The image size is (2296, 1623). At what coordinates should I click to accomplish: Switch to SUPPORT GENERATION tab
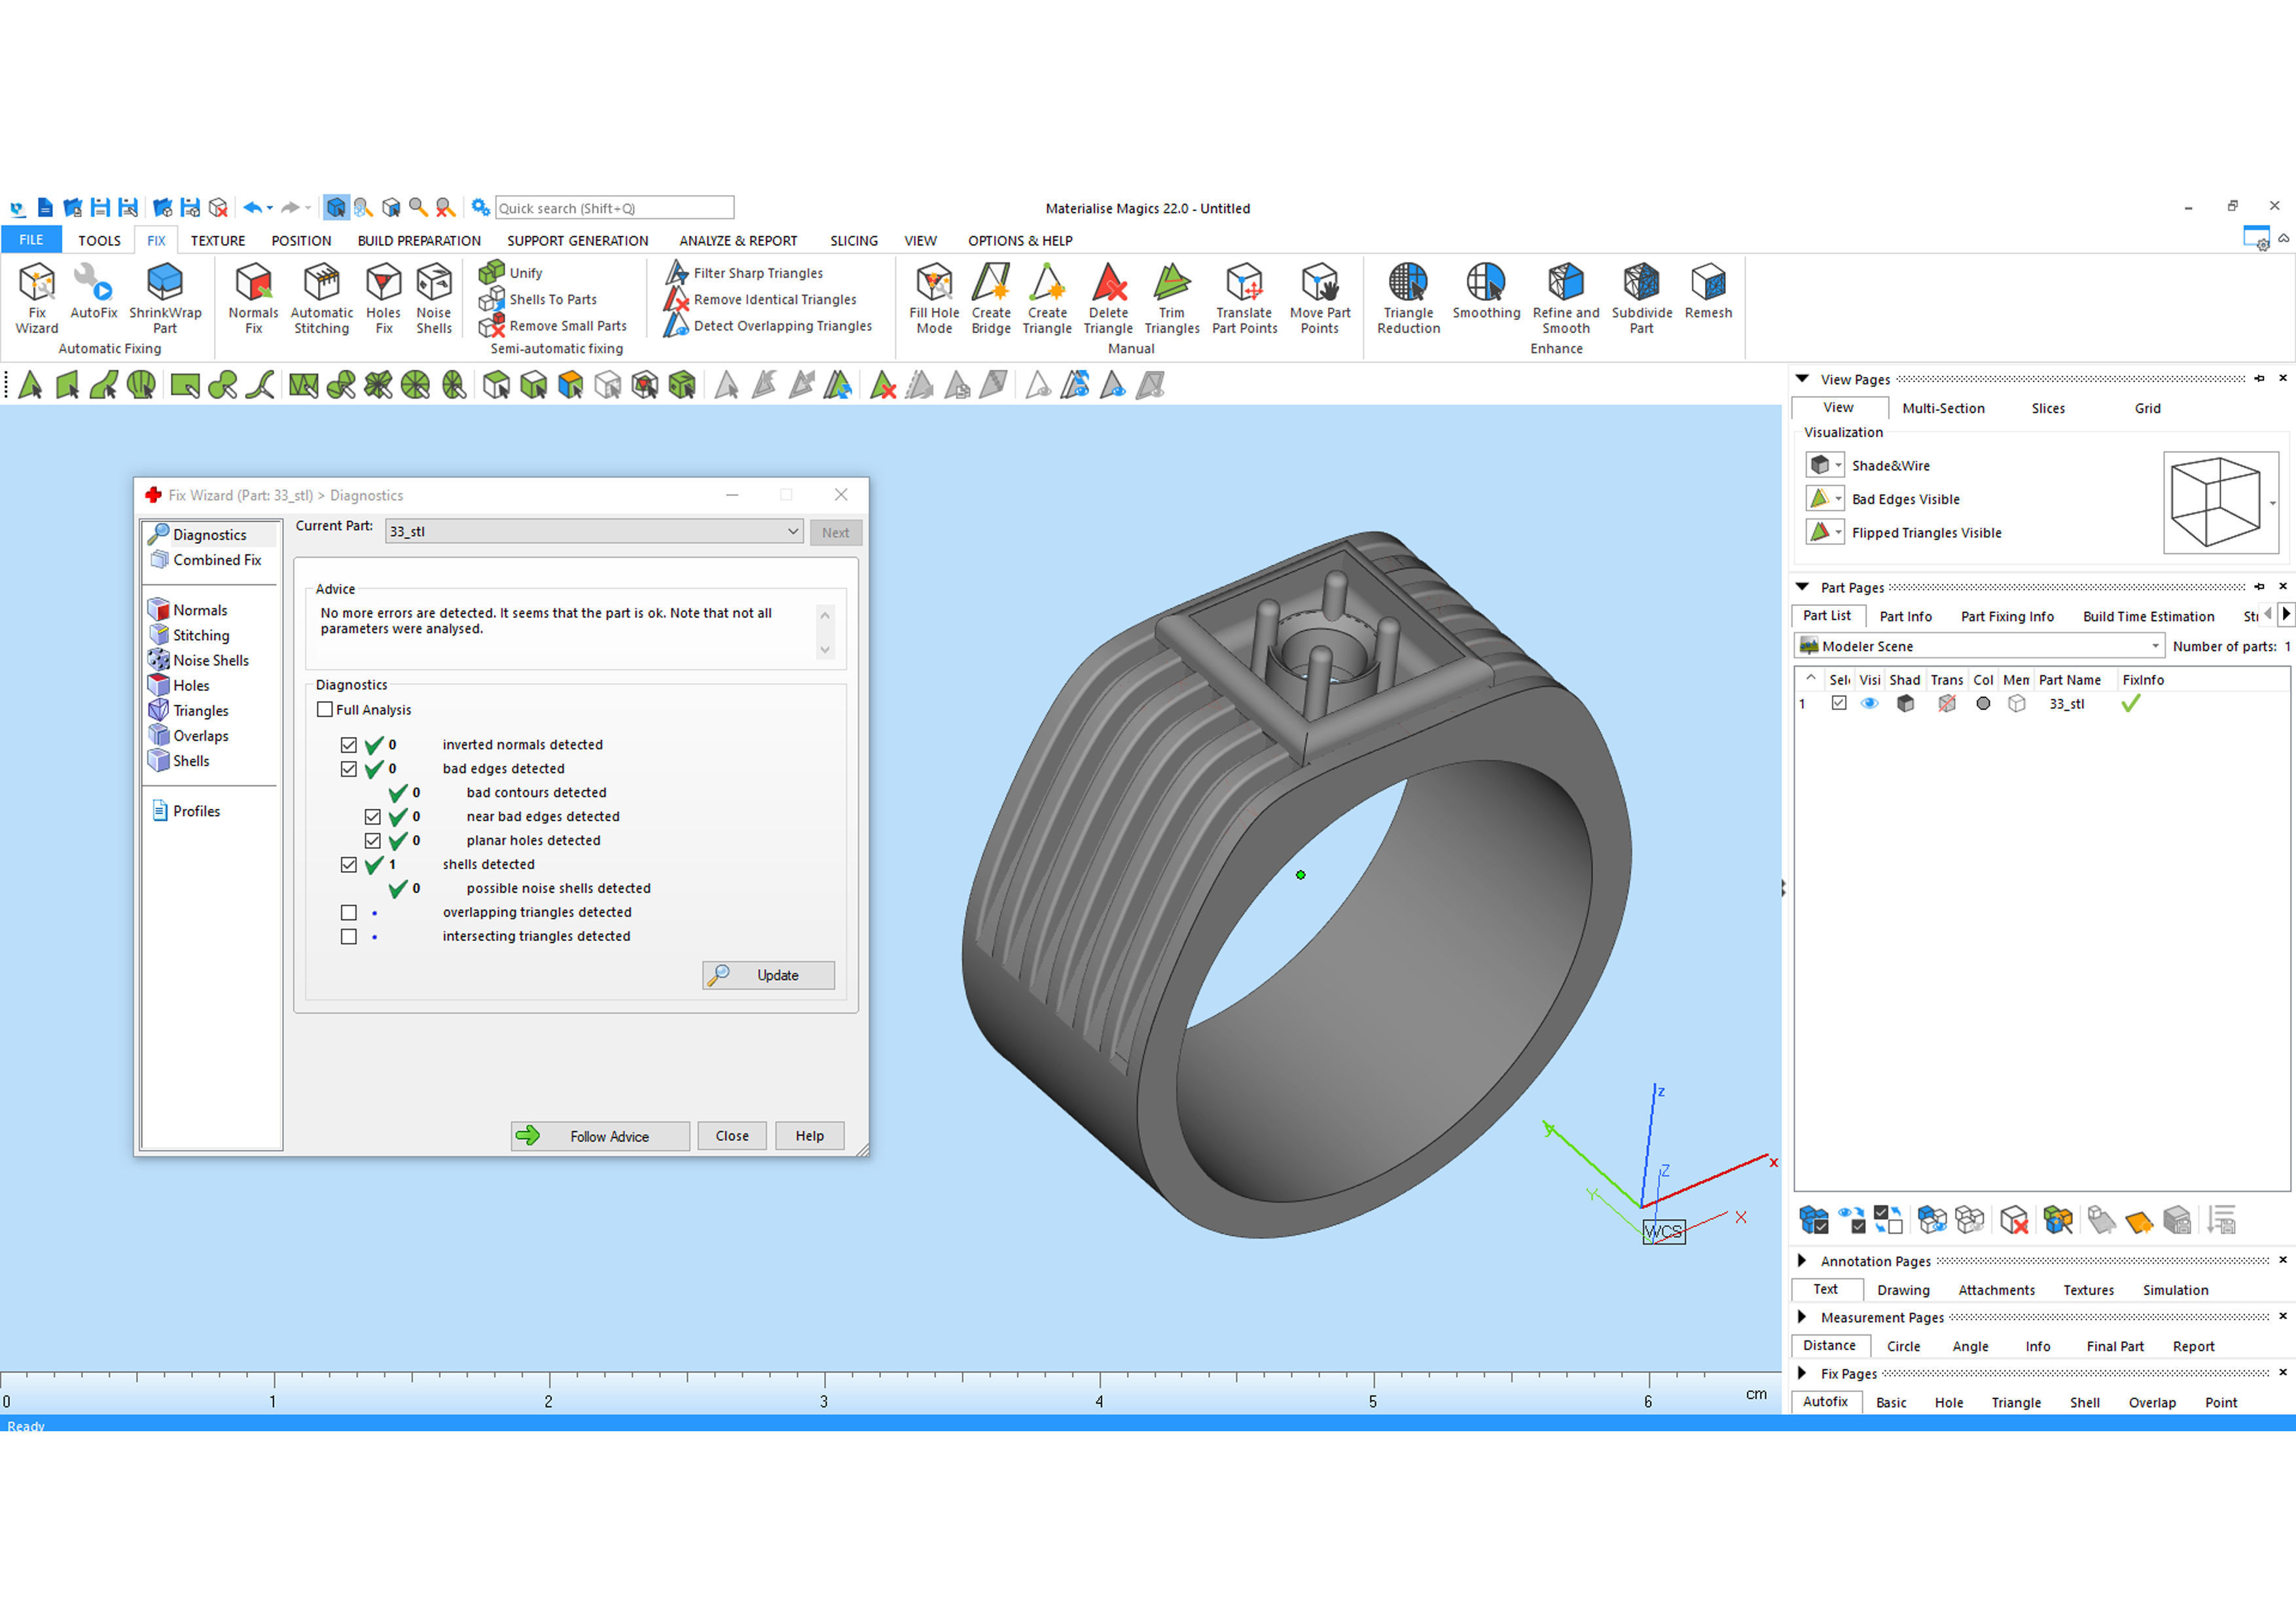(x=577, y=240)
